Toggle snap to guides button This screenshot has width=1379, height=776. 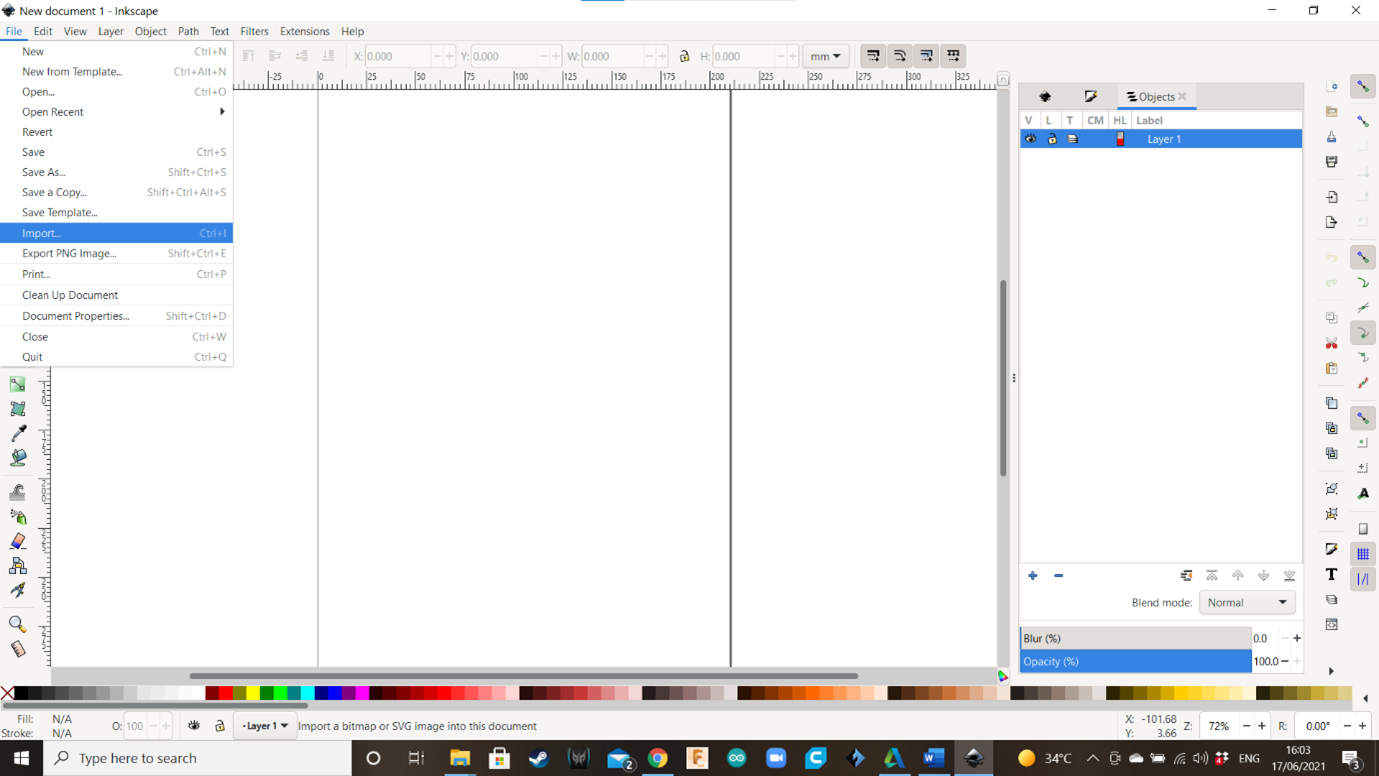point(1363,579)
